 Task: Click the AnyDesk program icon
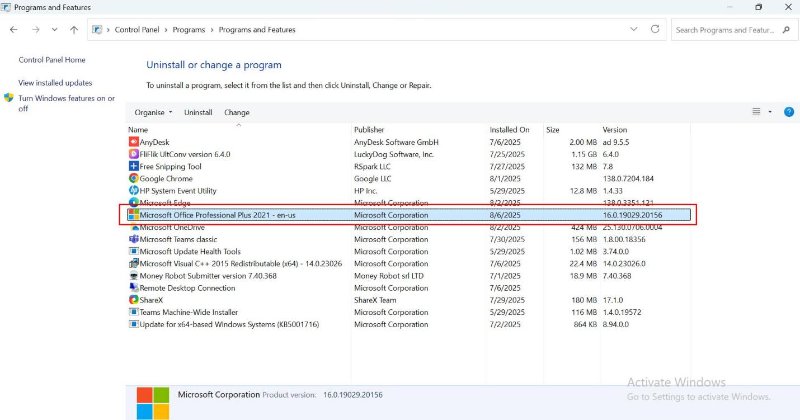point(134,142)
